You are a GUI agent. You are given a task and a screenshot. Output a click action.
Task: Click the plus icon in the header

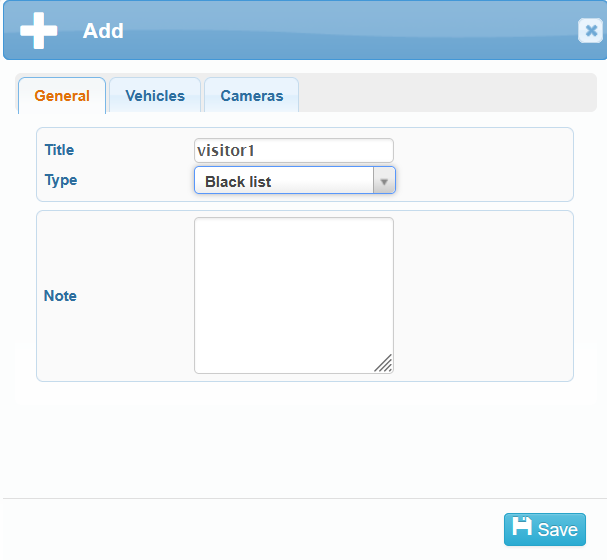tap(38, 30)
